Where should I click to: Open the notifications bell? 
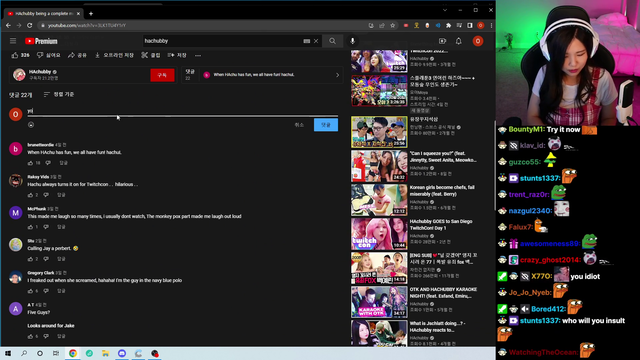point(459,41)
